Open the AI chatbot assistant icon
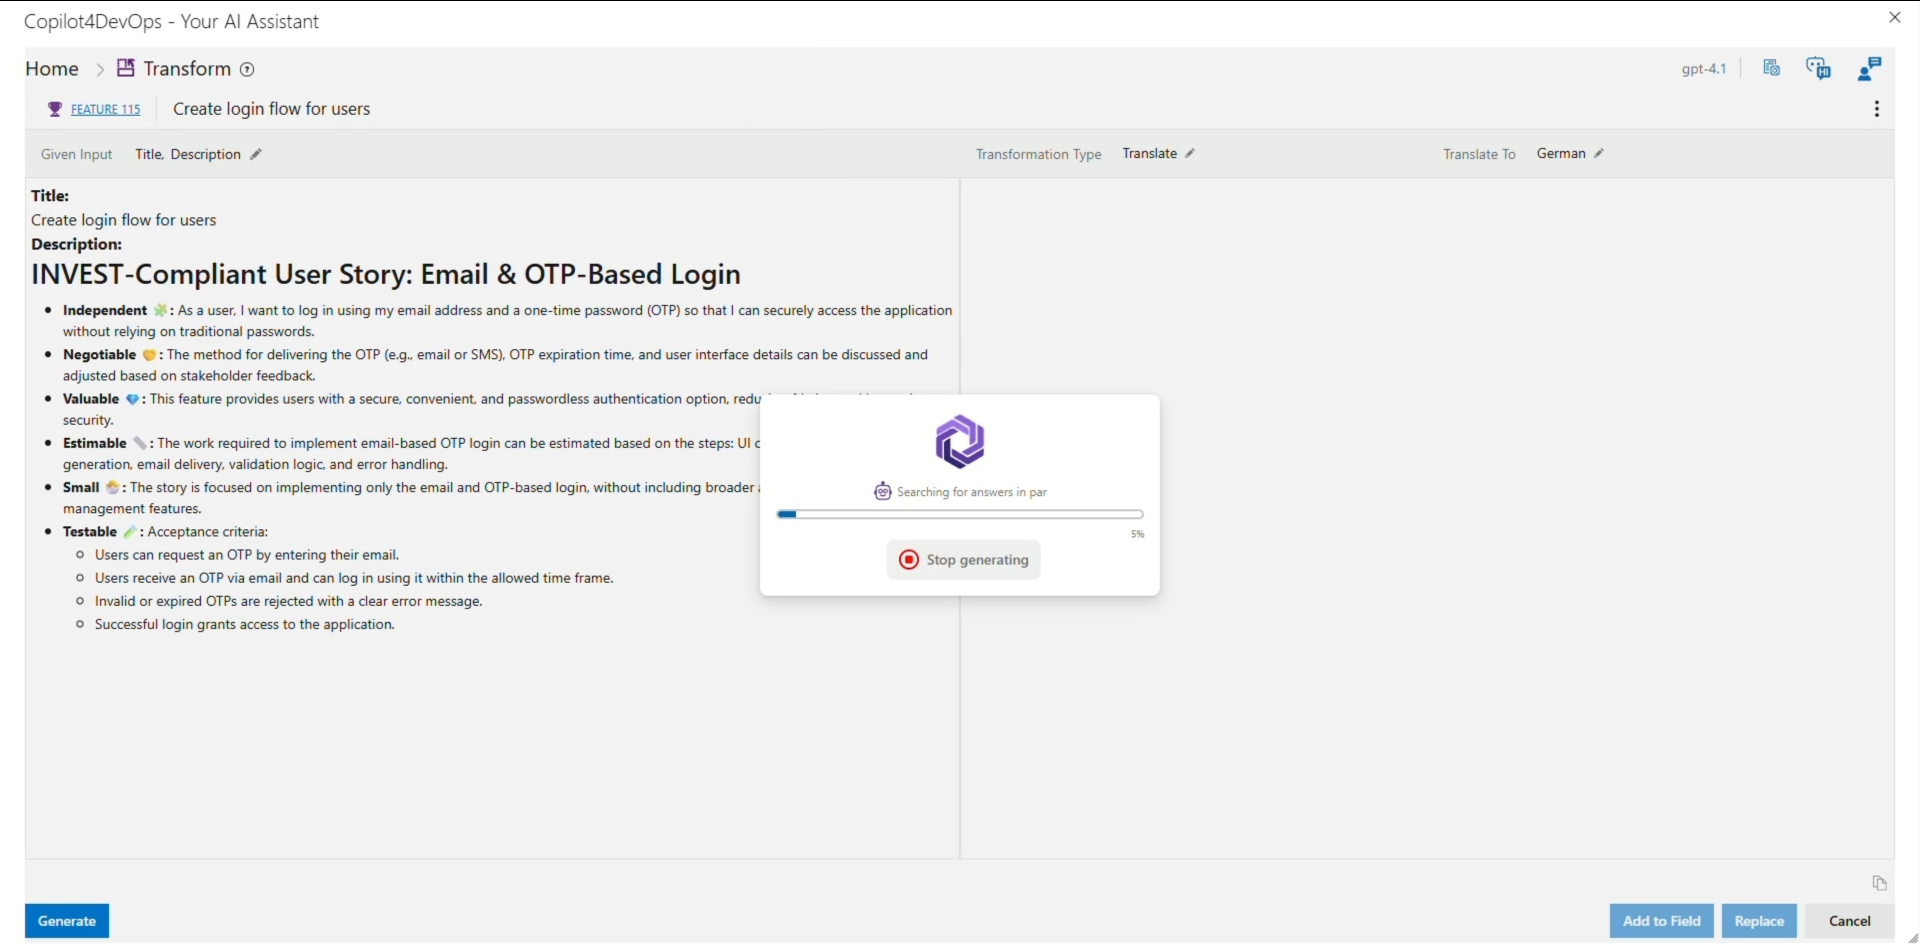 (1820, 68)
